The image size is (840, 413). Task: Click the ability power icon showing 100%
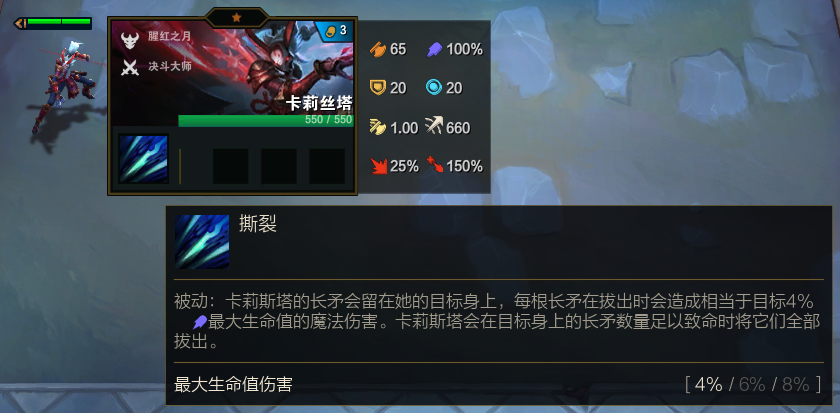click(x=434, y=49)
